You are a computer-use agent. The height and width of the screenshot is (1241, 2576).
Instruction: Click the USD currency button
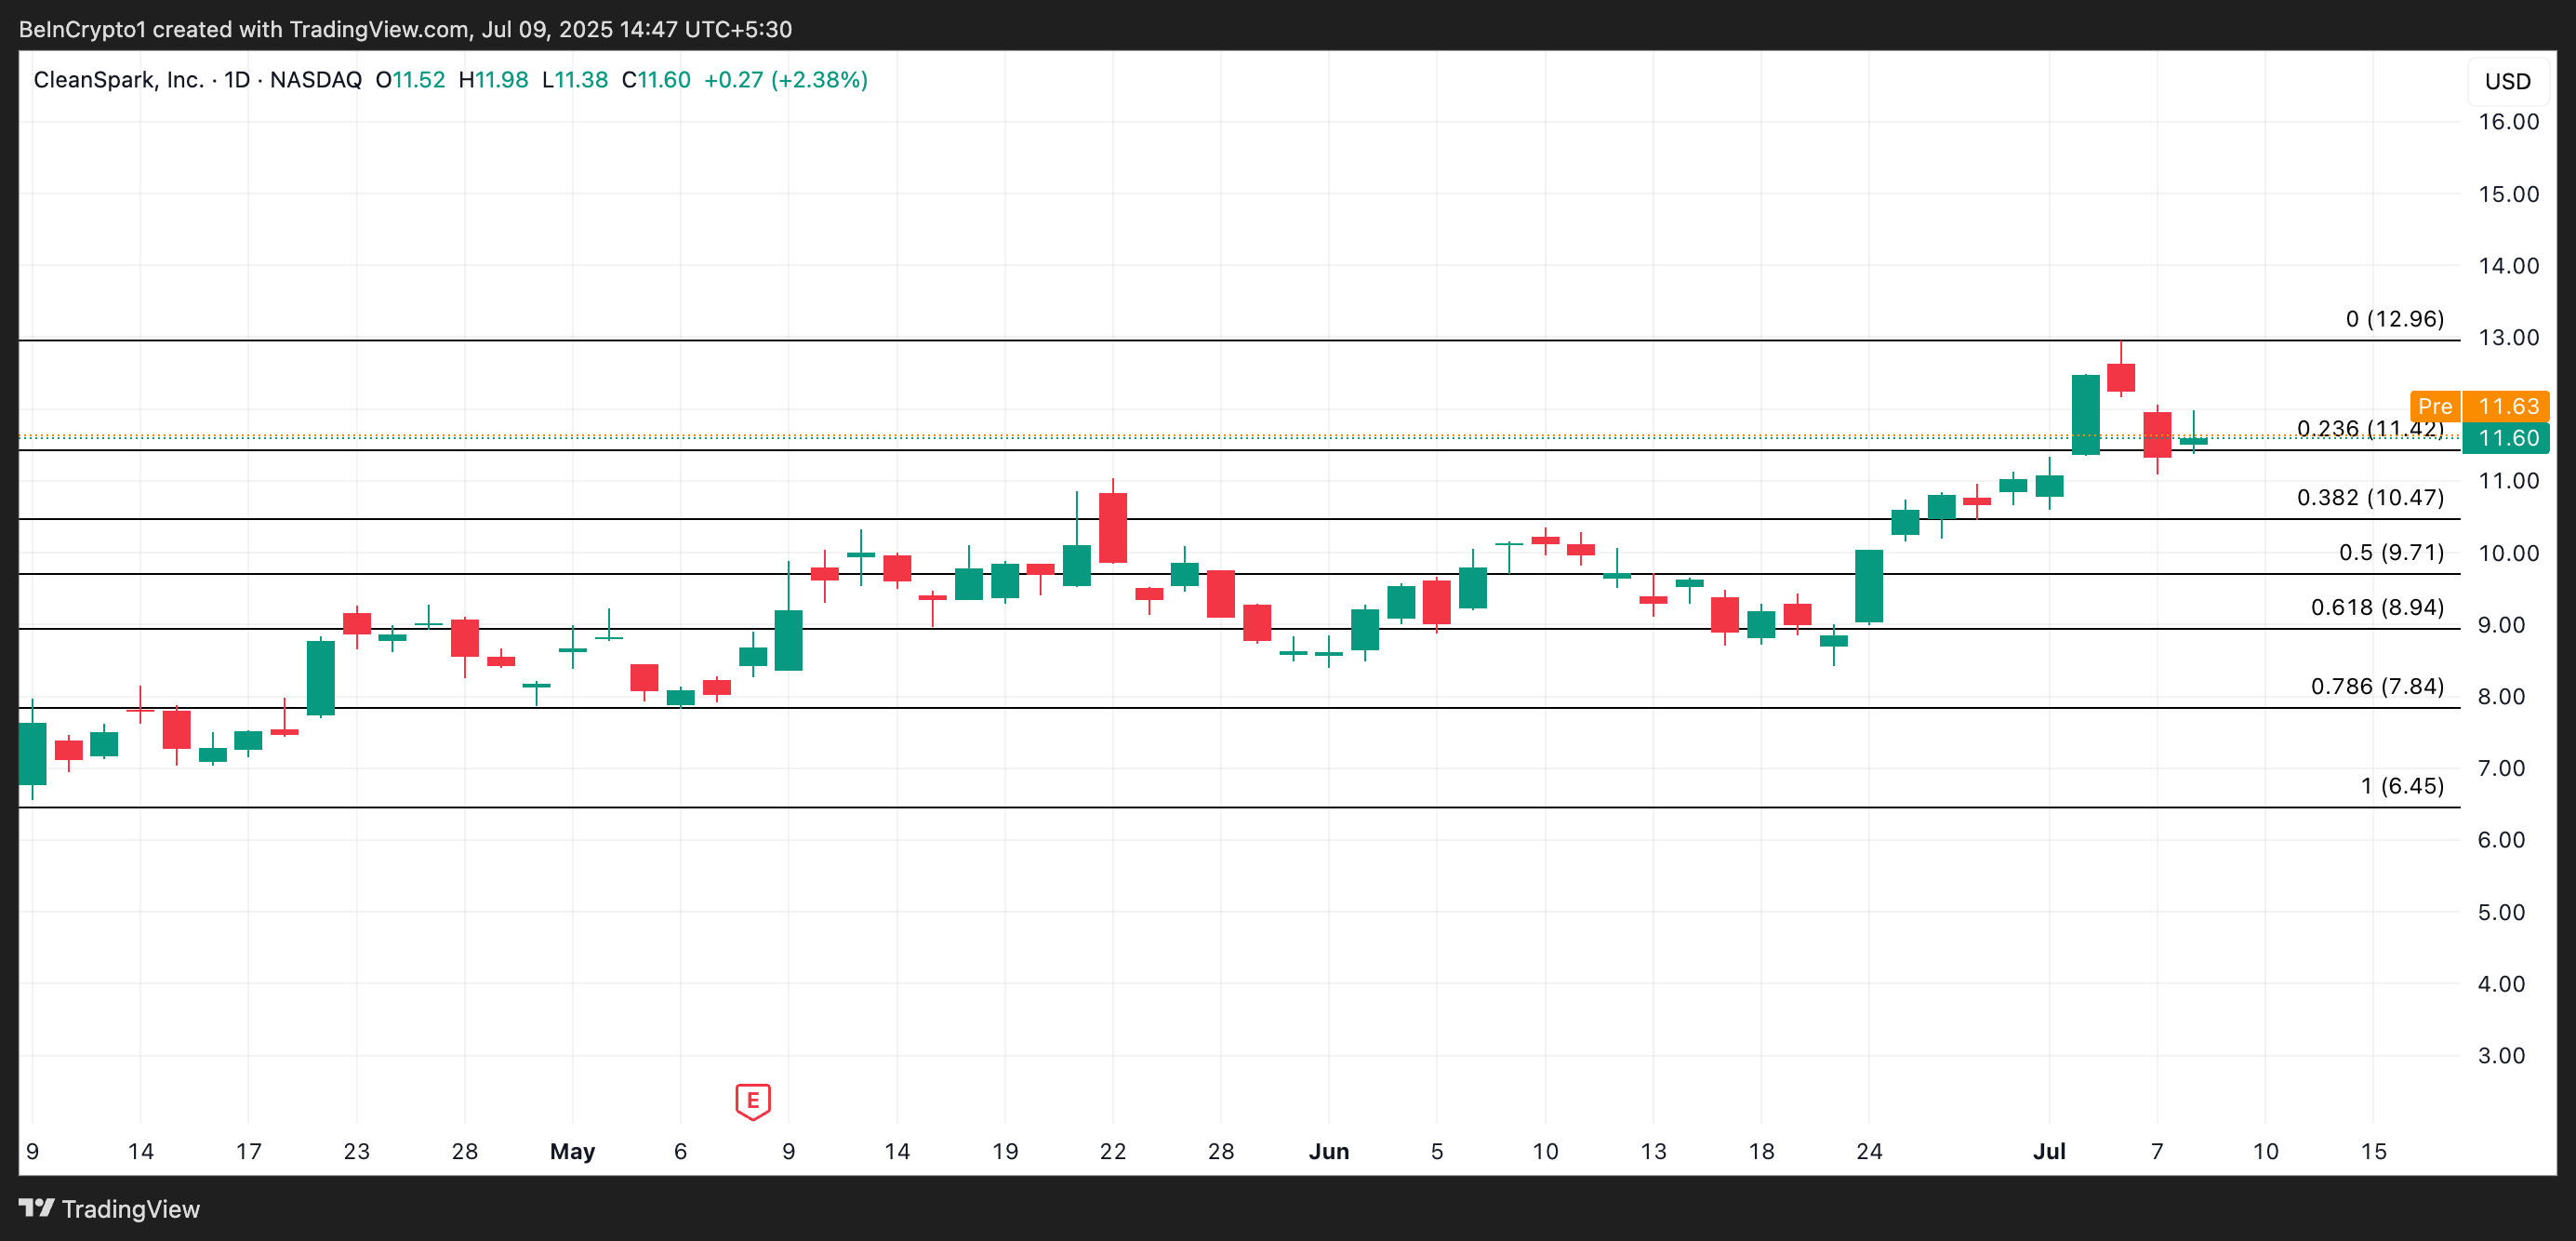(2507, 82)
